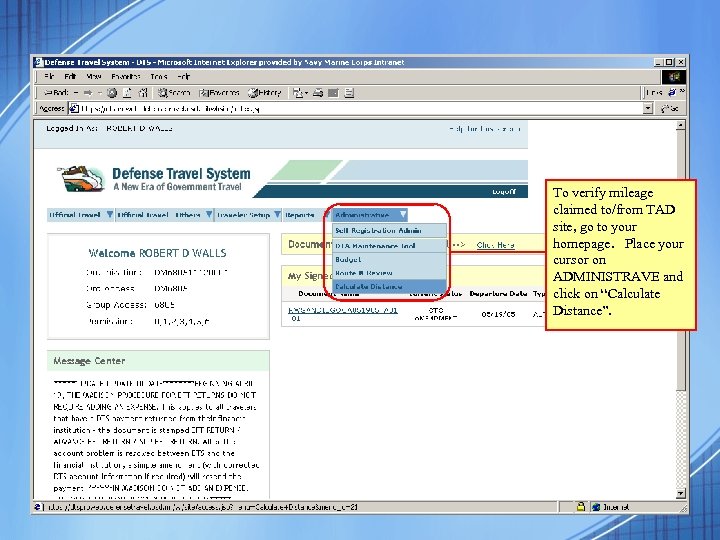Expand the Forward button dropdown arrow

(99, 93)
